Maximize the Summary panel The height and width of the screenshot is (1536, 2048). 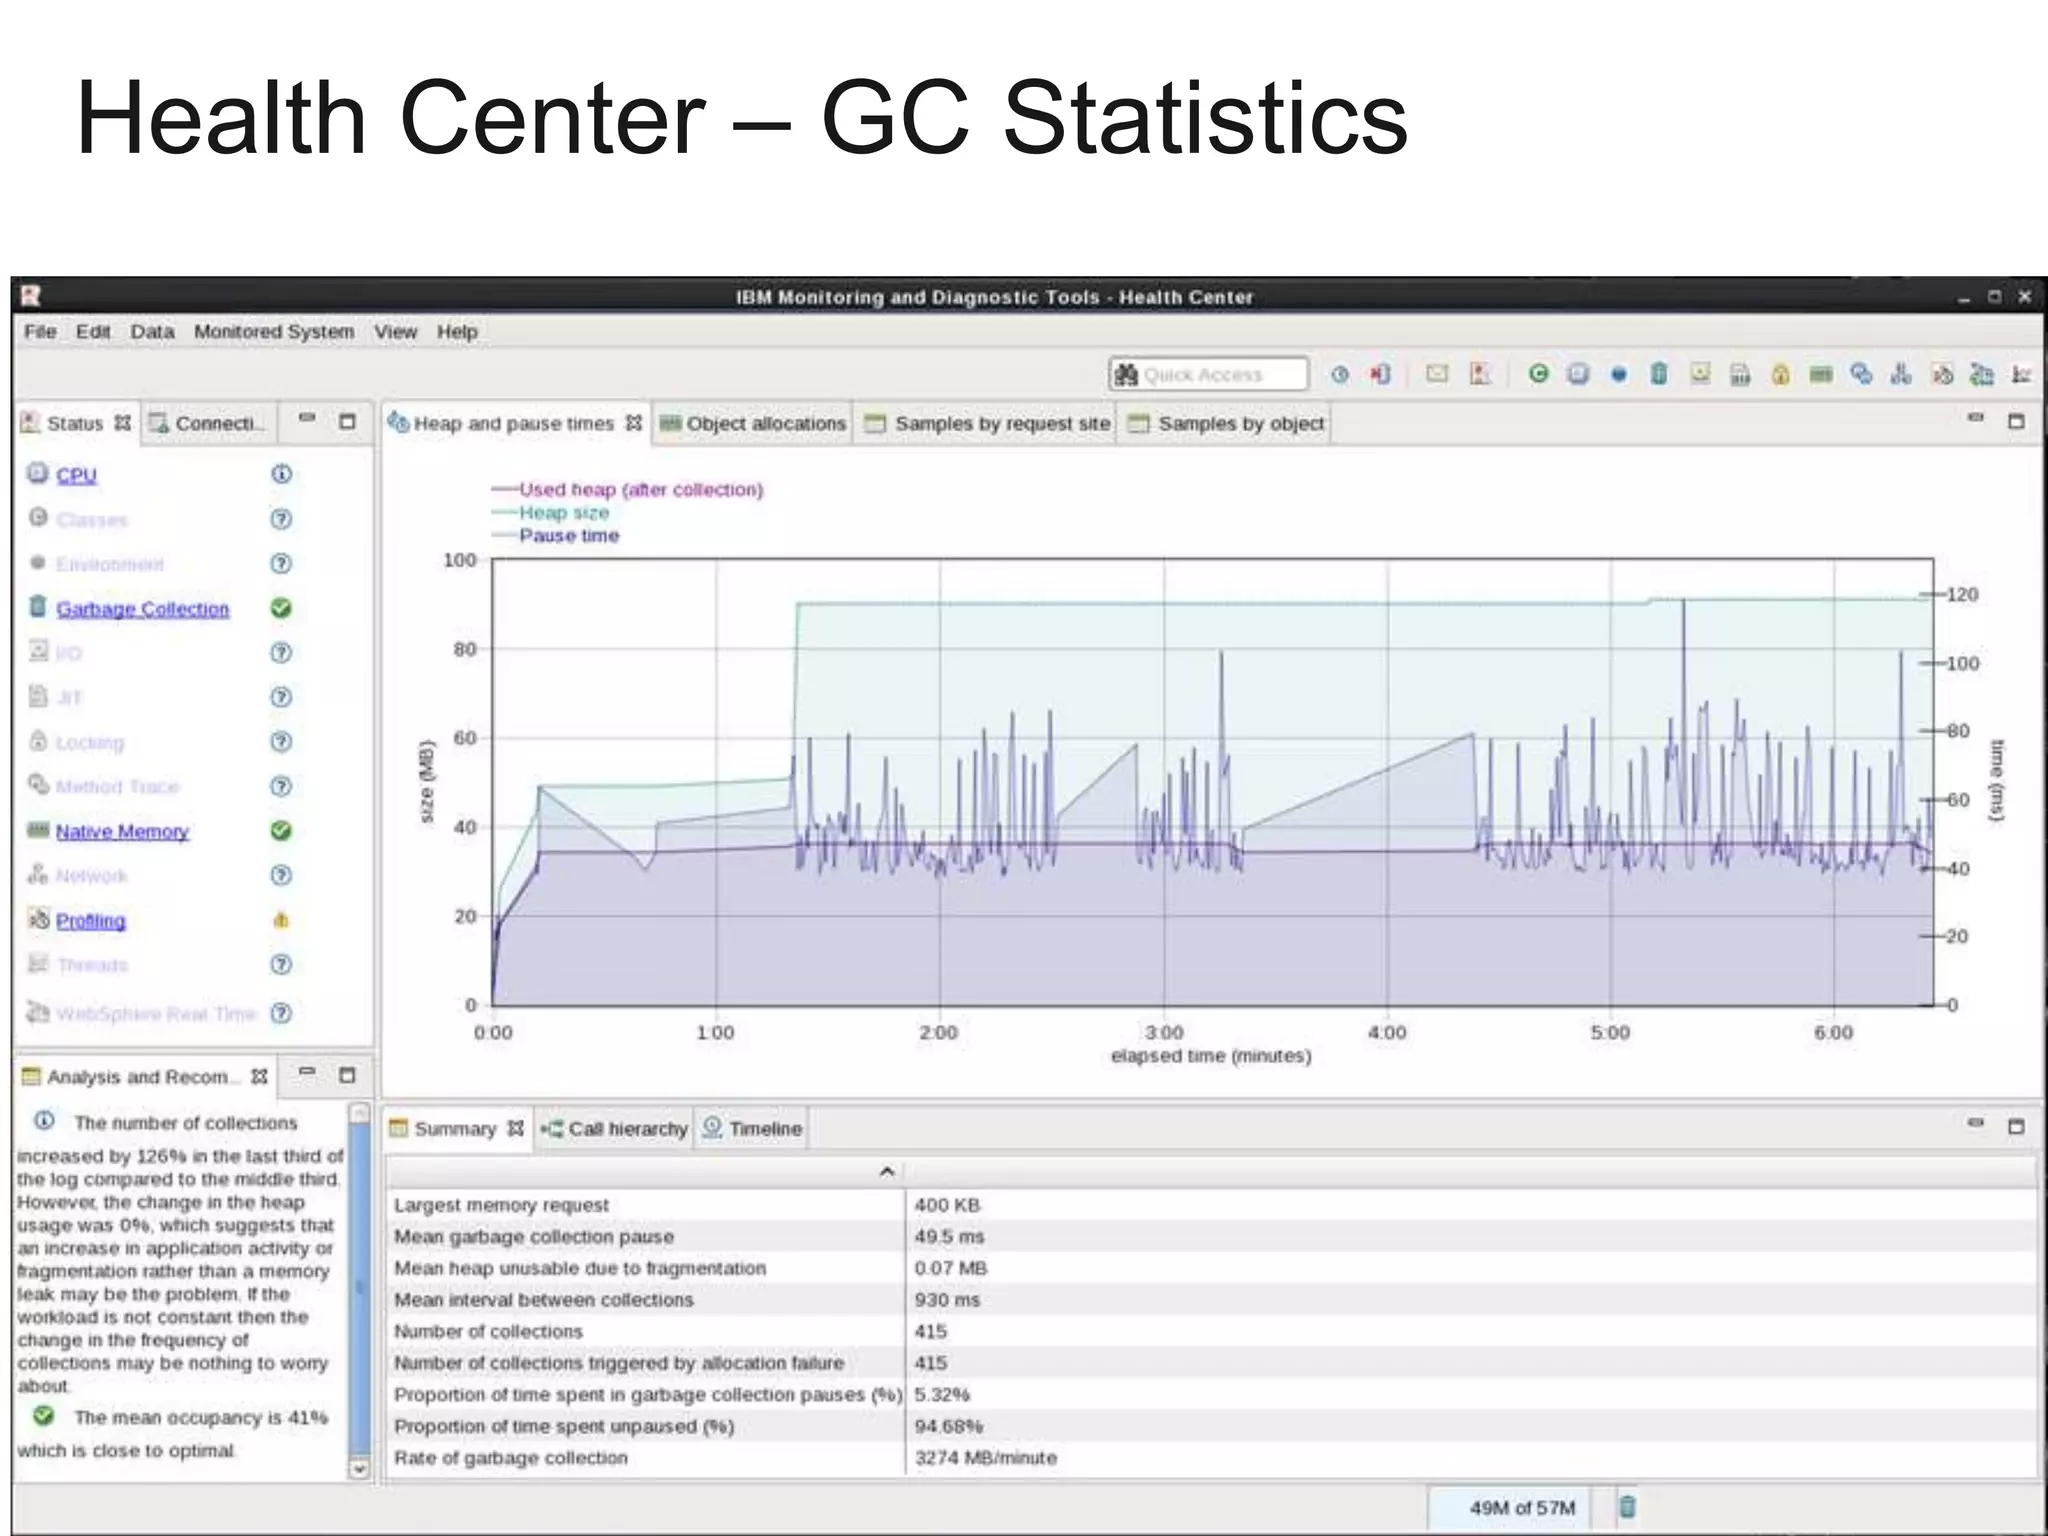pos(2016,1126)
